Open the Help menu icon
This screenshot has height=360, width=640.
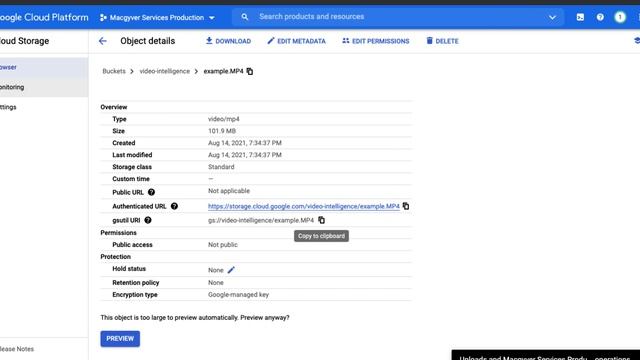point(600,17)
